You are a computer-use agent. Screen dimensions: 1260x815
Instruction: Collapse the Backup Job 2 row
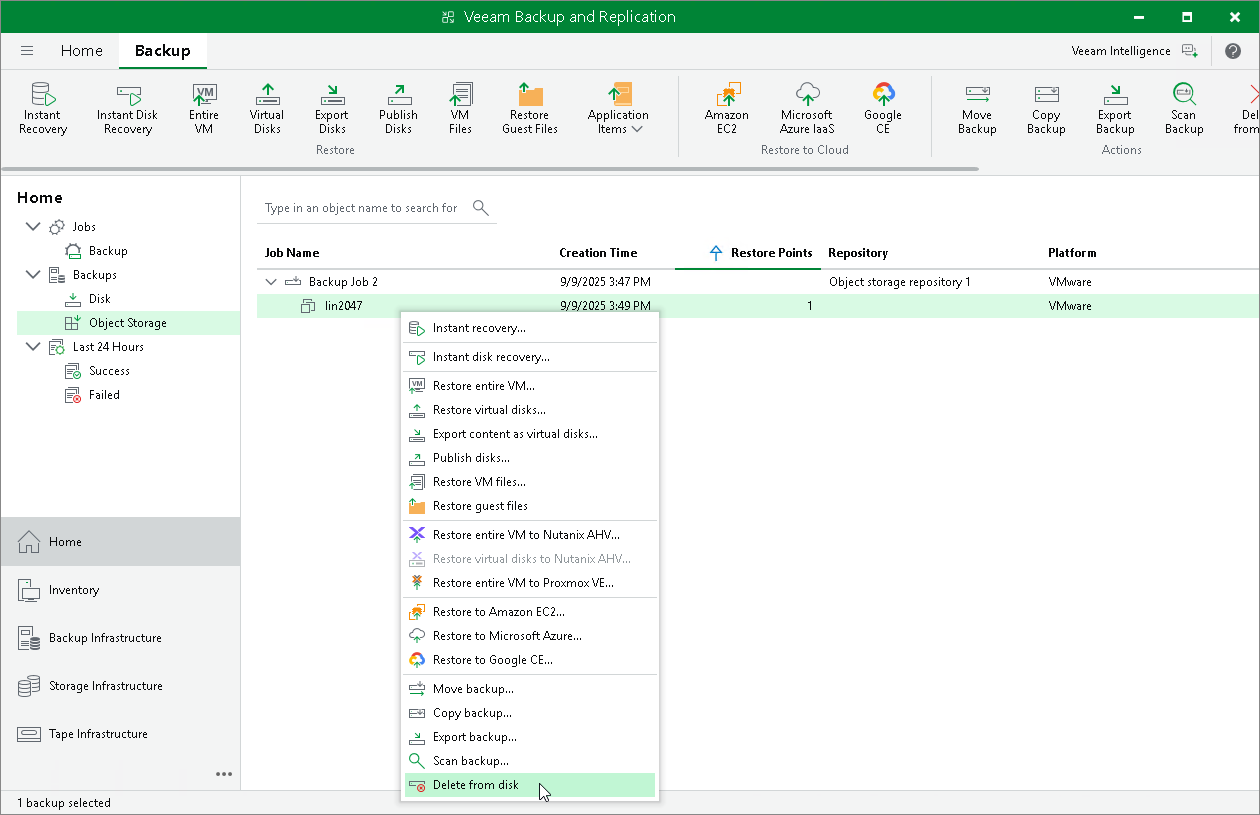point(271,282)
